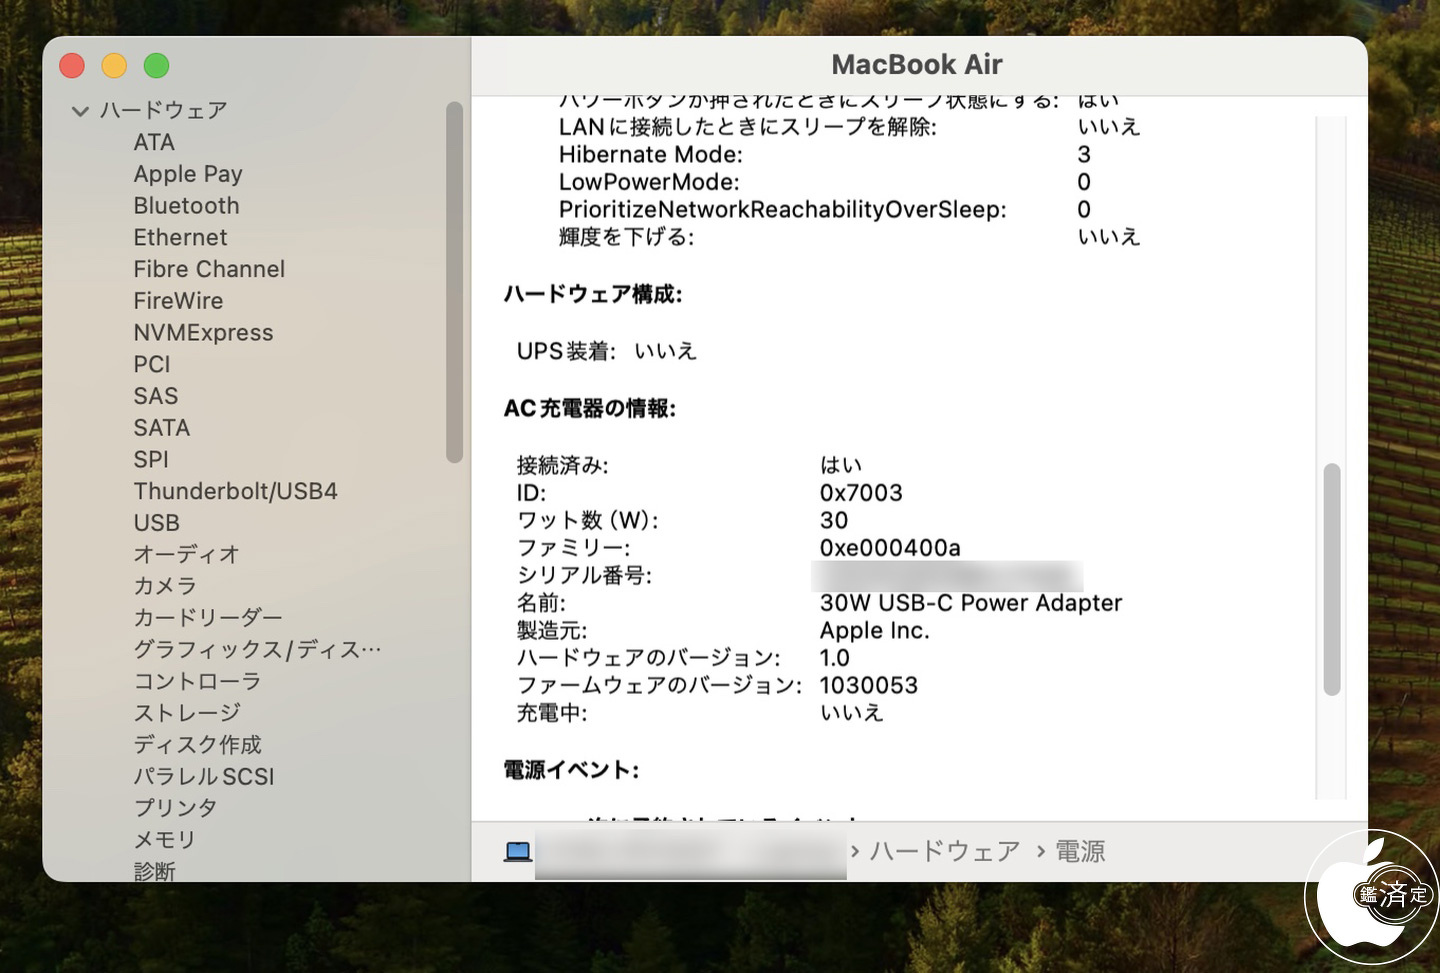Close the MacBook Air window

(72, 66)
